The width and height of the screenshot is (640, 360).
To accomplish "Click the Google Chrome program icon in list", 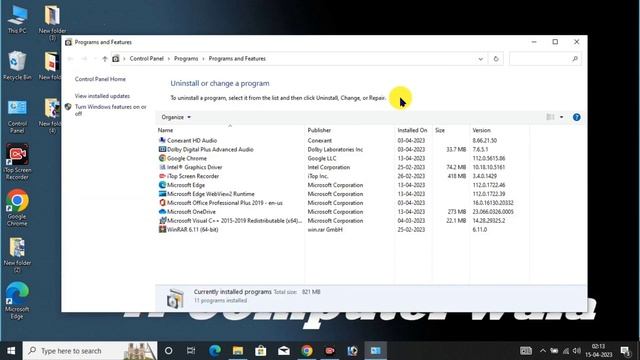I will click(x=162, y=158).
